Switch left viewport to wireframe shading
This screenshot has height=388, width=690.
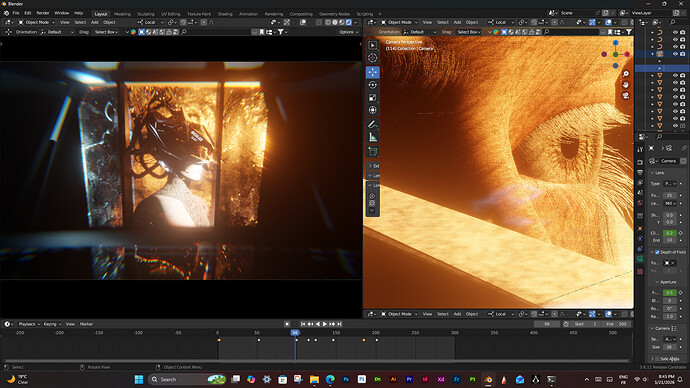(x=328, y=22)
